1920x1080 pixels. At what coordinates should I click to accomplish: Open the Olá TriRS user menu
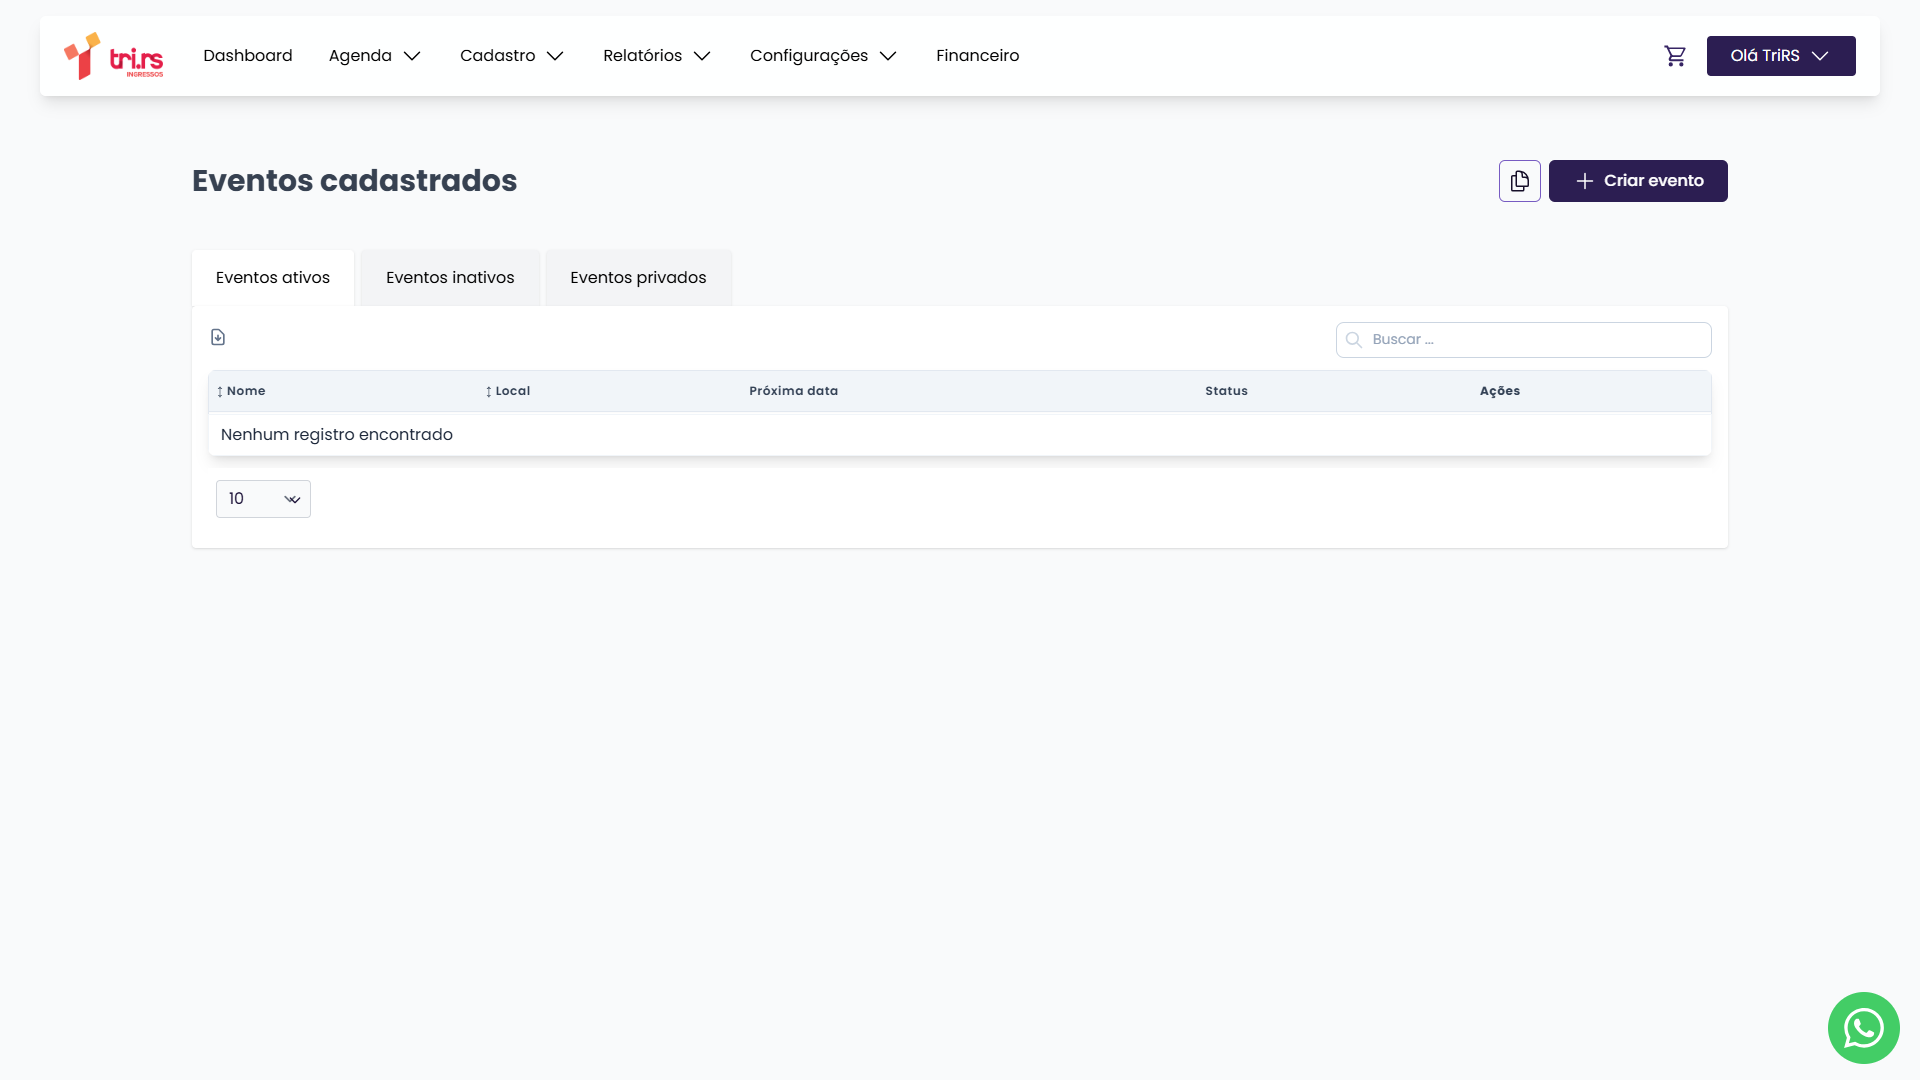pos(1780,56)
